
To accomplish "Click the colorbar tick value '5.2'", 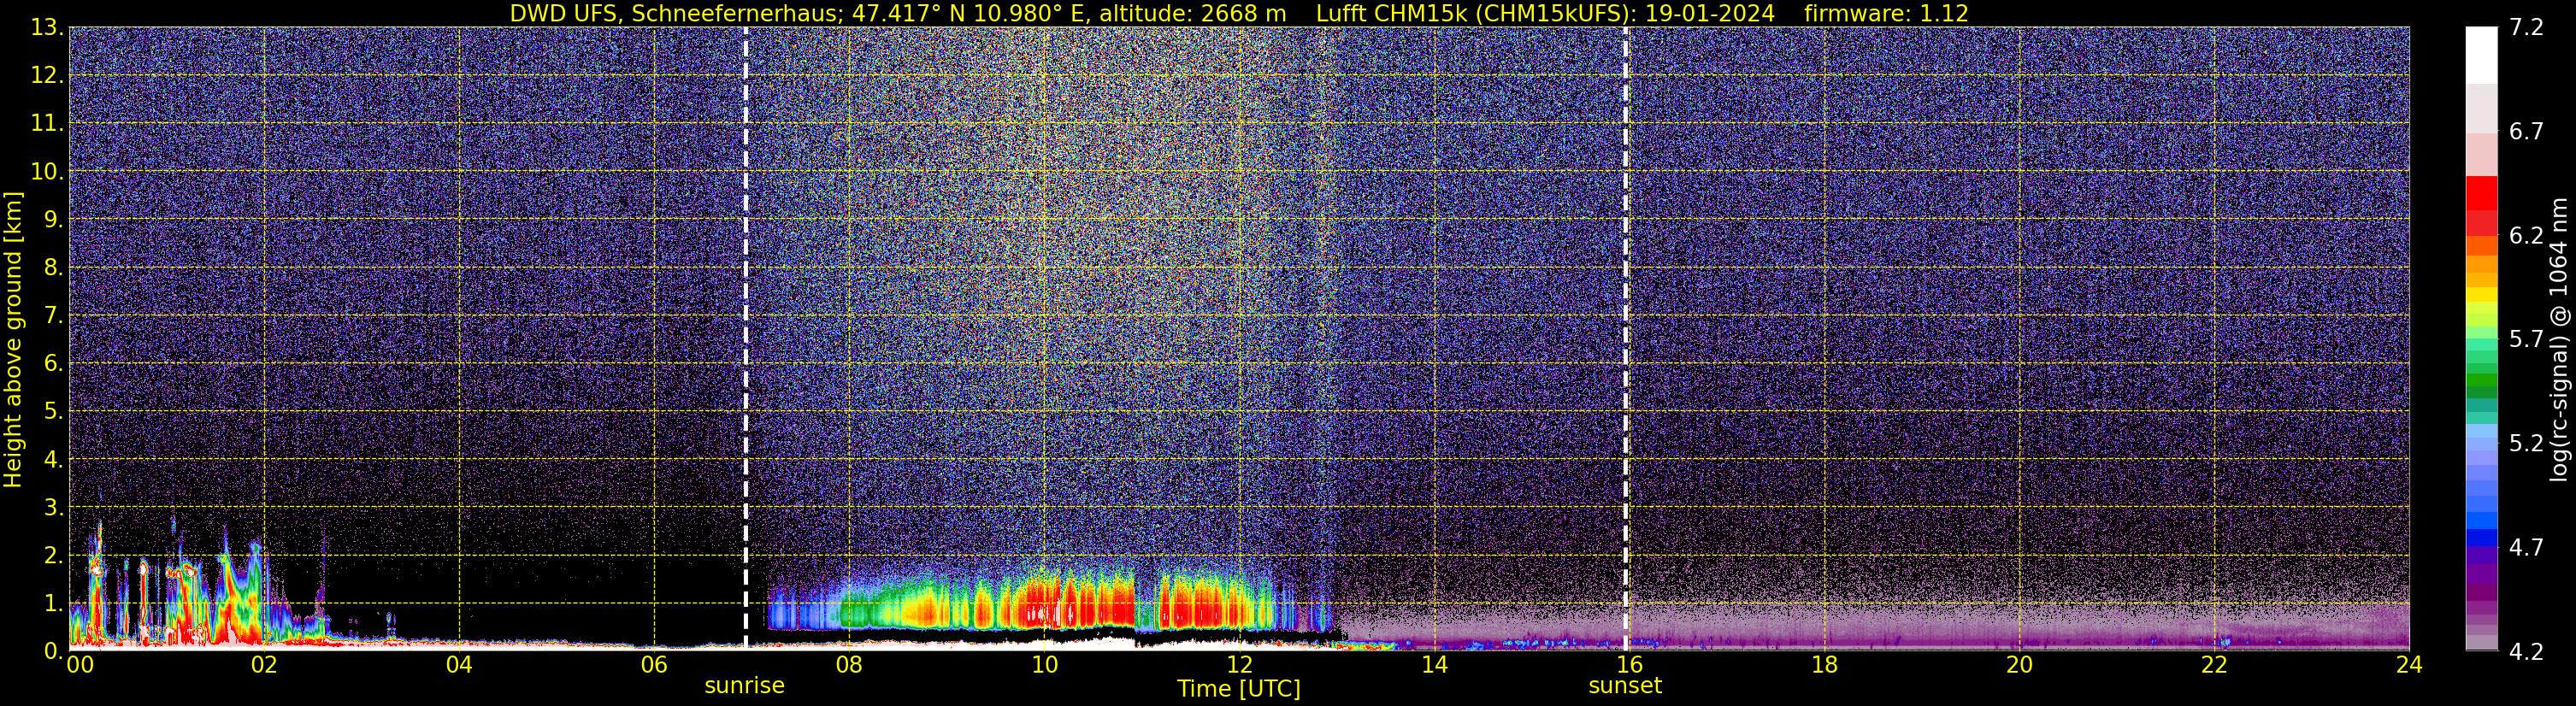I will [x=2526, y=444].
